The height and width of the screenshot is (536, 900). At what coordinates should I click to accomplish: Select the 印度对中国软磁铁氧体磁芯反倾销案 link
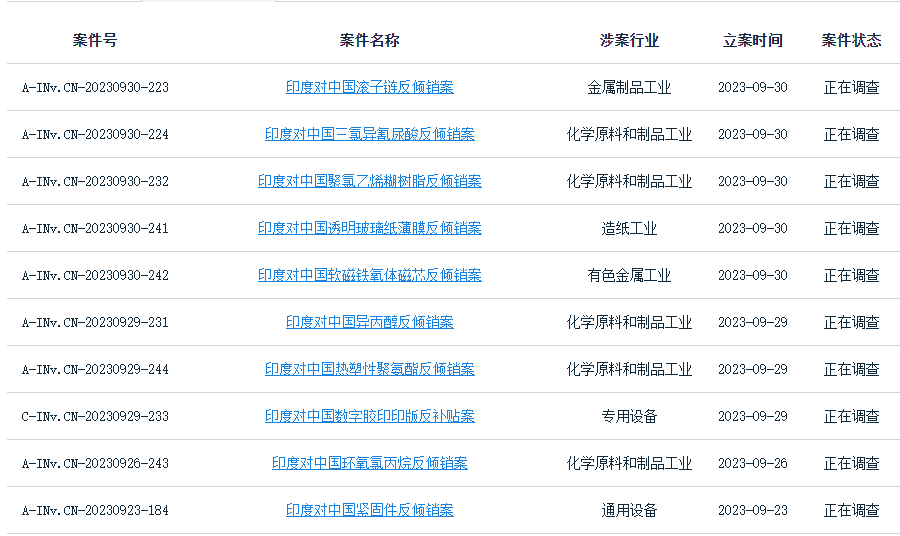tap(369, 275)
